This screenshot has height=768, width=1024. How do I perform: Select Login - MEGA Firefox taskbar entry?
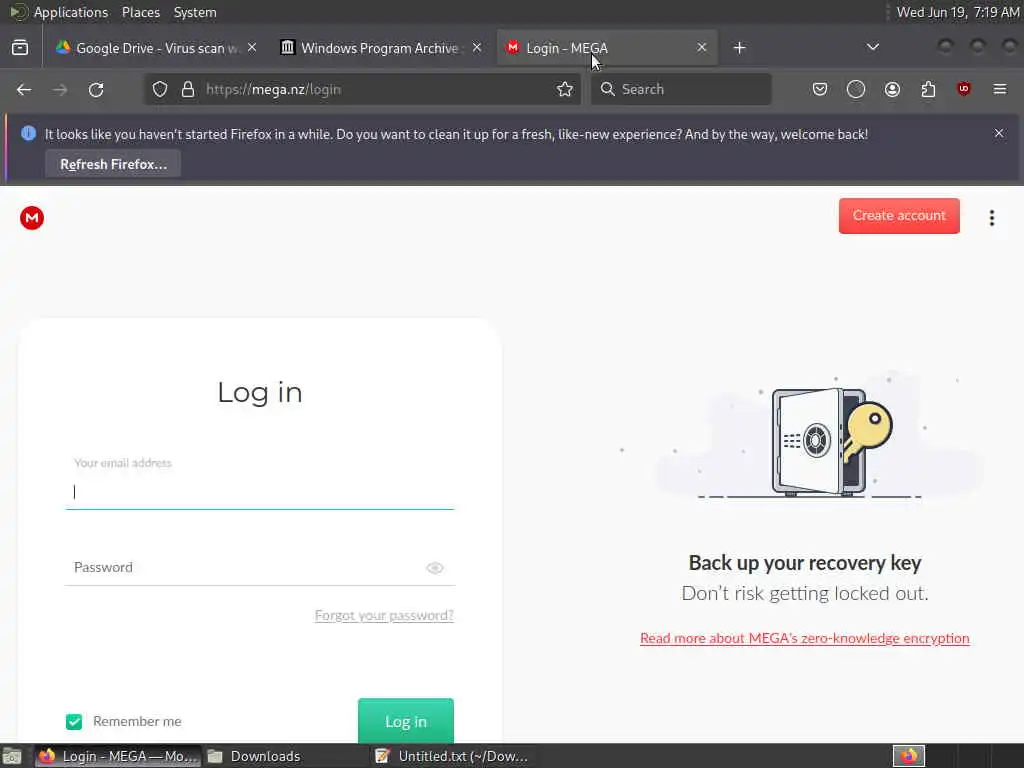[118, 756]
